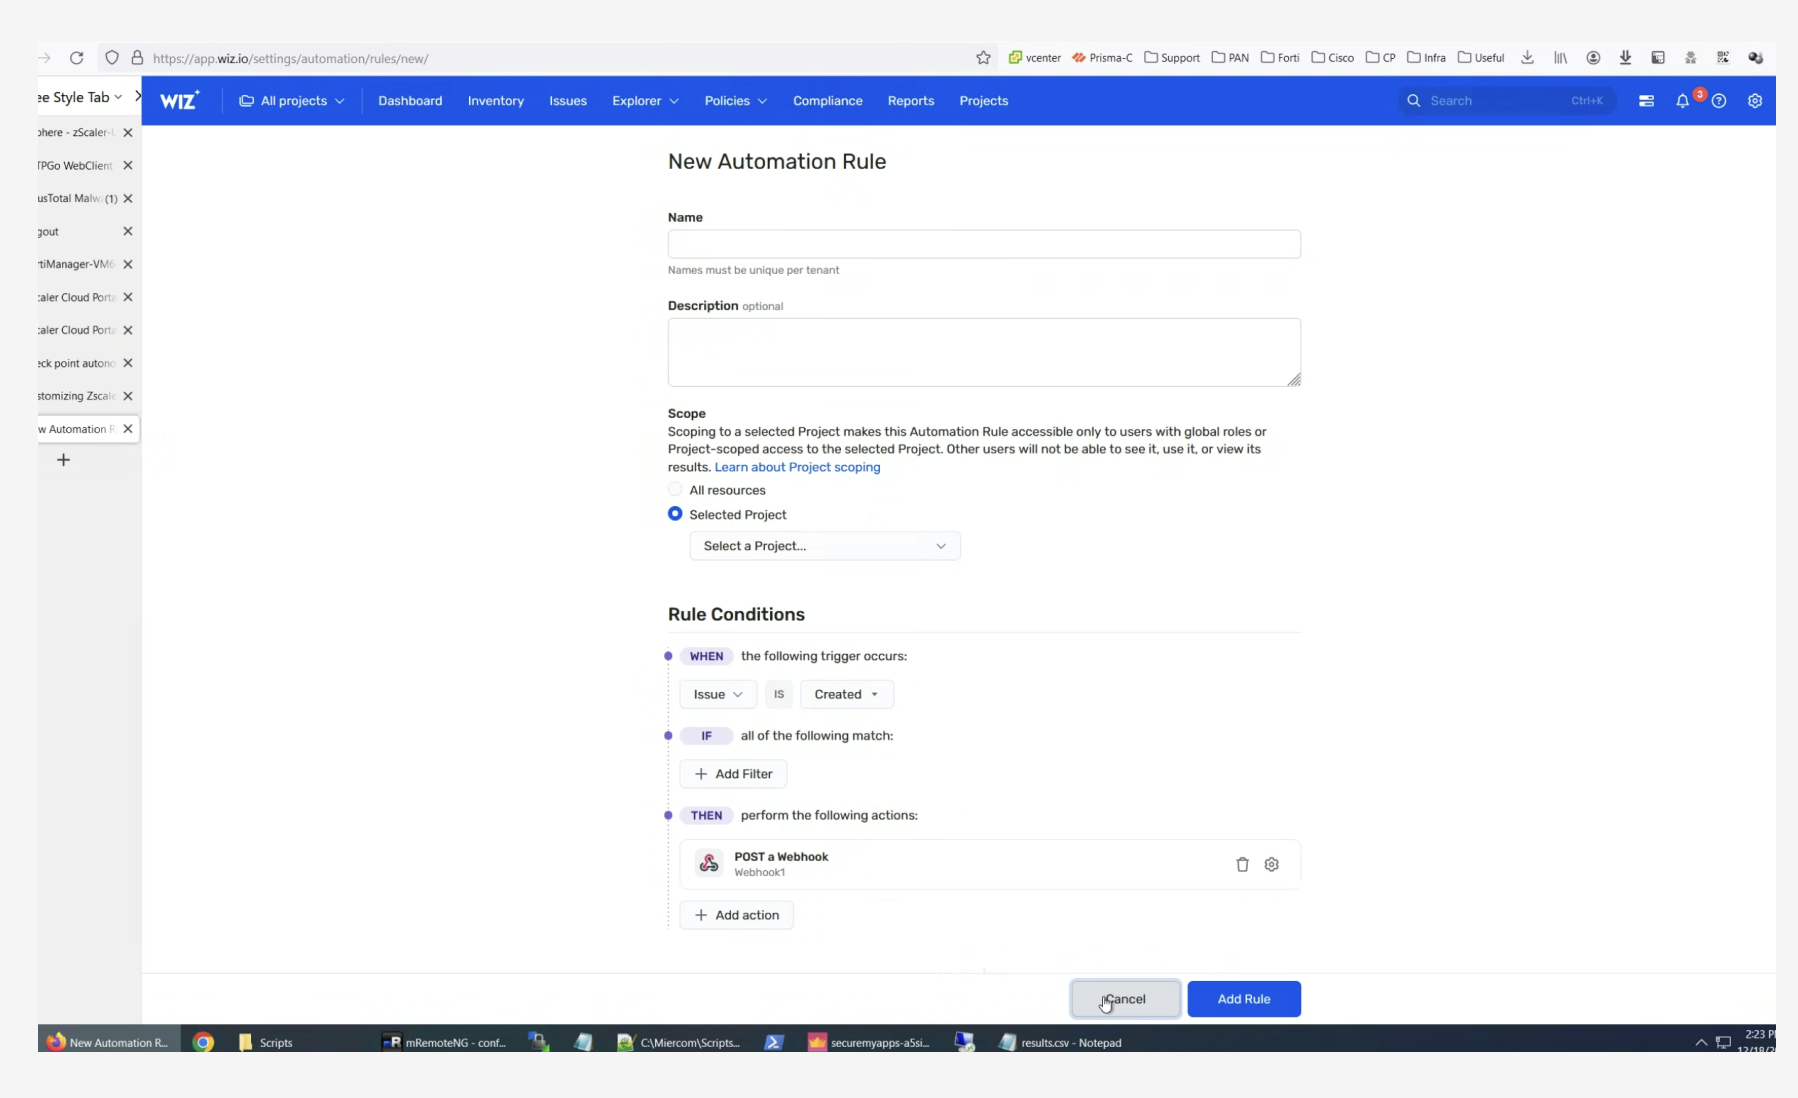
Task: Open Chrome from the taskbar
Action: click(203, 1042)
